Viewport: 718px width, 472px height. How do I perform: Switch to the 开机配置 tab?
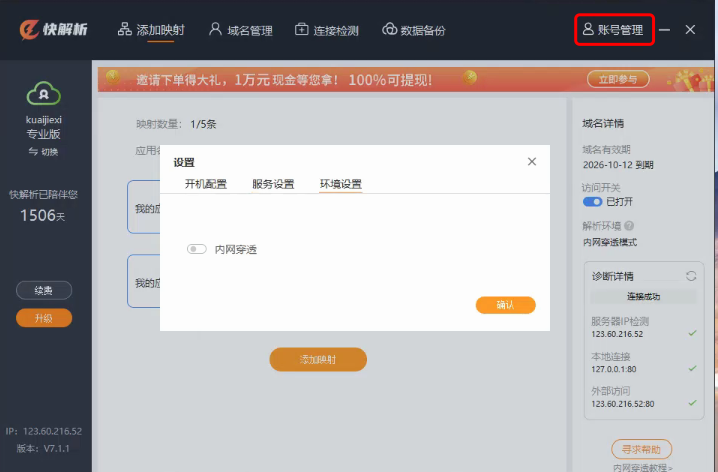point(206,184)
